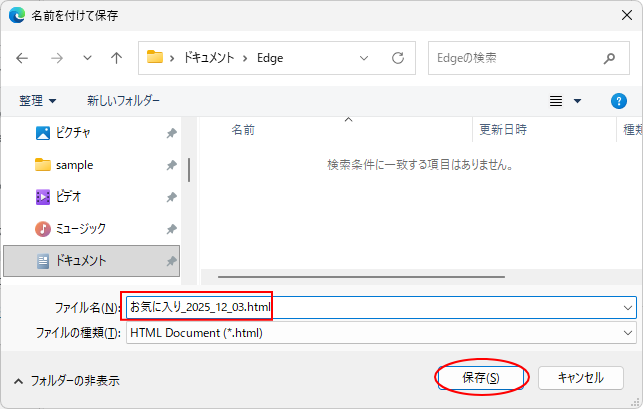Viewport: 643px width, 409px height.
Task: Click the ミュージック note icon in sidebar
Action: click(x=43, y=229)
